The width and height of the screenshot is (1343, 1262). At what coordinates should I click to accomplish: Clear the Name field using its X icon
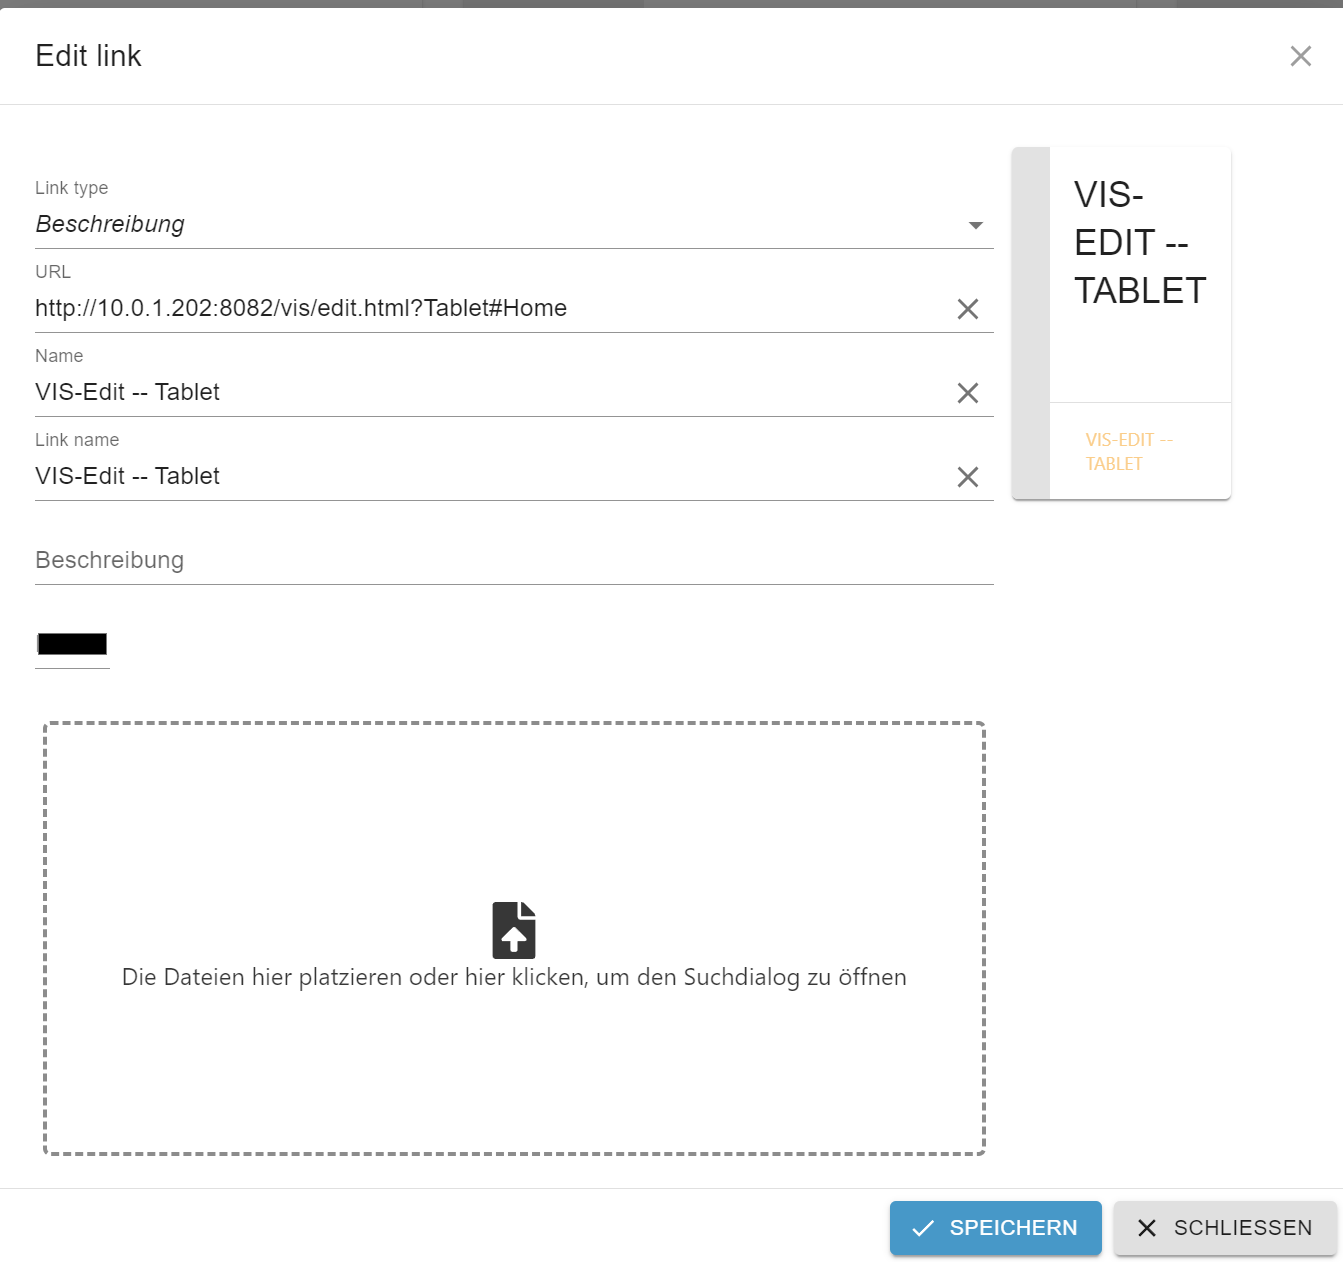point(967,393)
